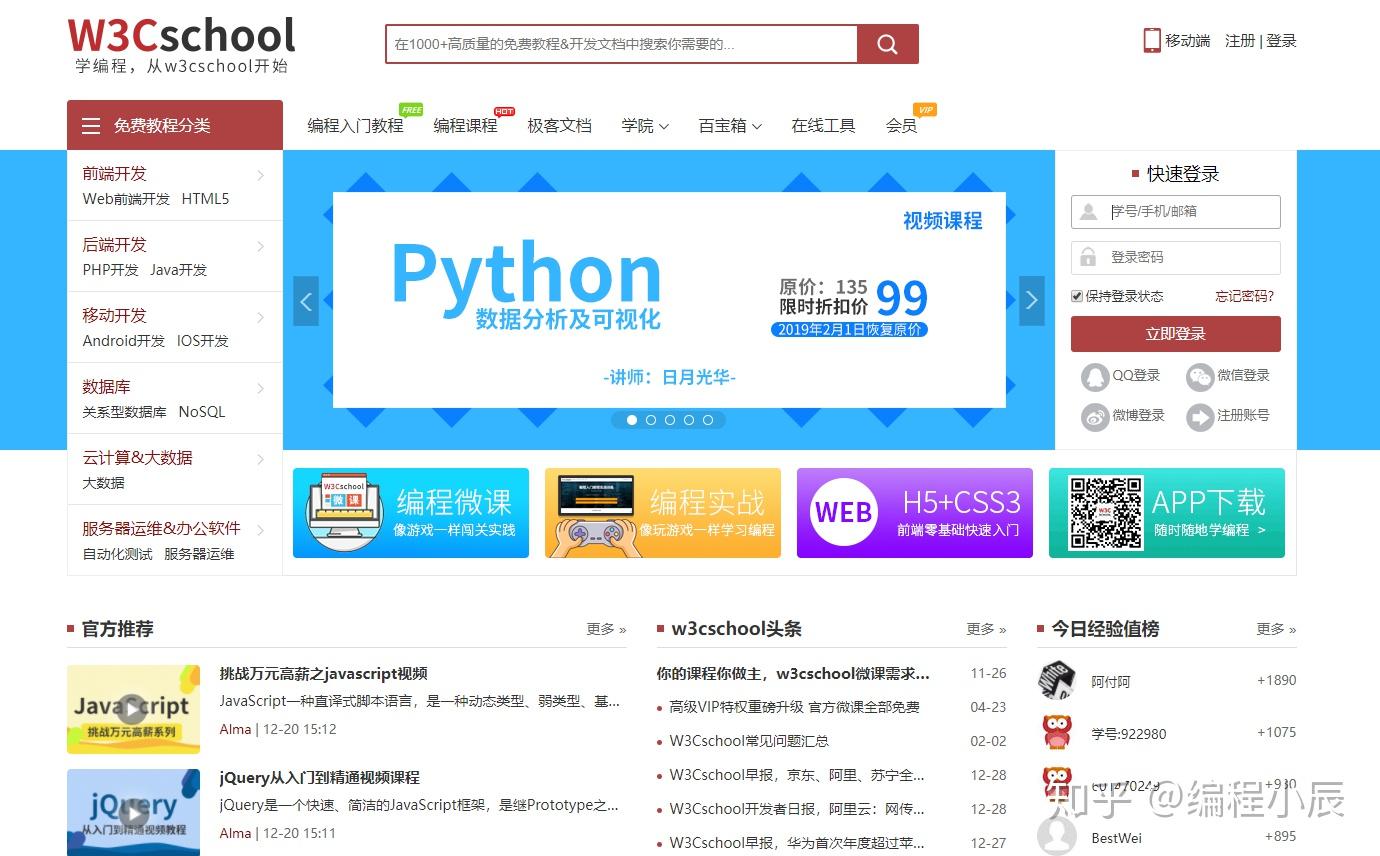Viewport: 1380px width, 856px height.
Task: Open the PHP开发 subcategory link
Action: click(x=110, y=270)
